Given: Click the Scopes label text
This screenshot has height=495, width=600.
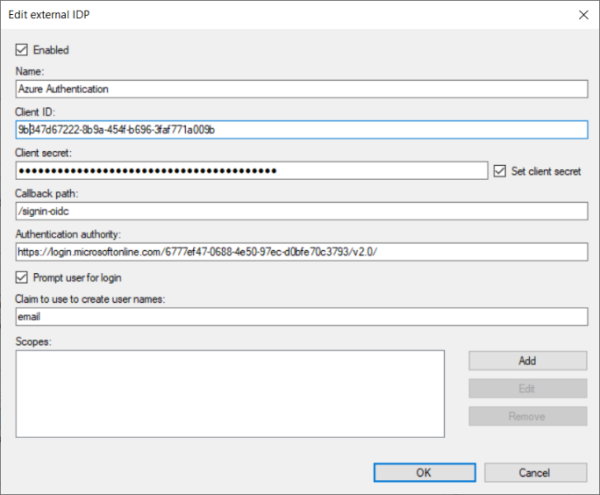Looking at the screenshot, I should pyautogui.click(x=35, y=340).
